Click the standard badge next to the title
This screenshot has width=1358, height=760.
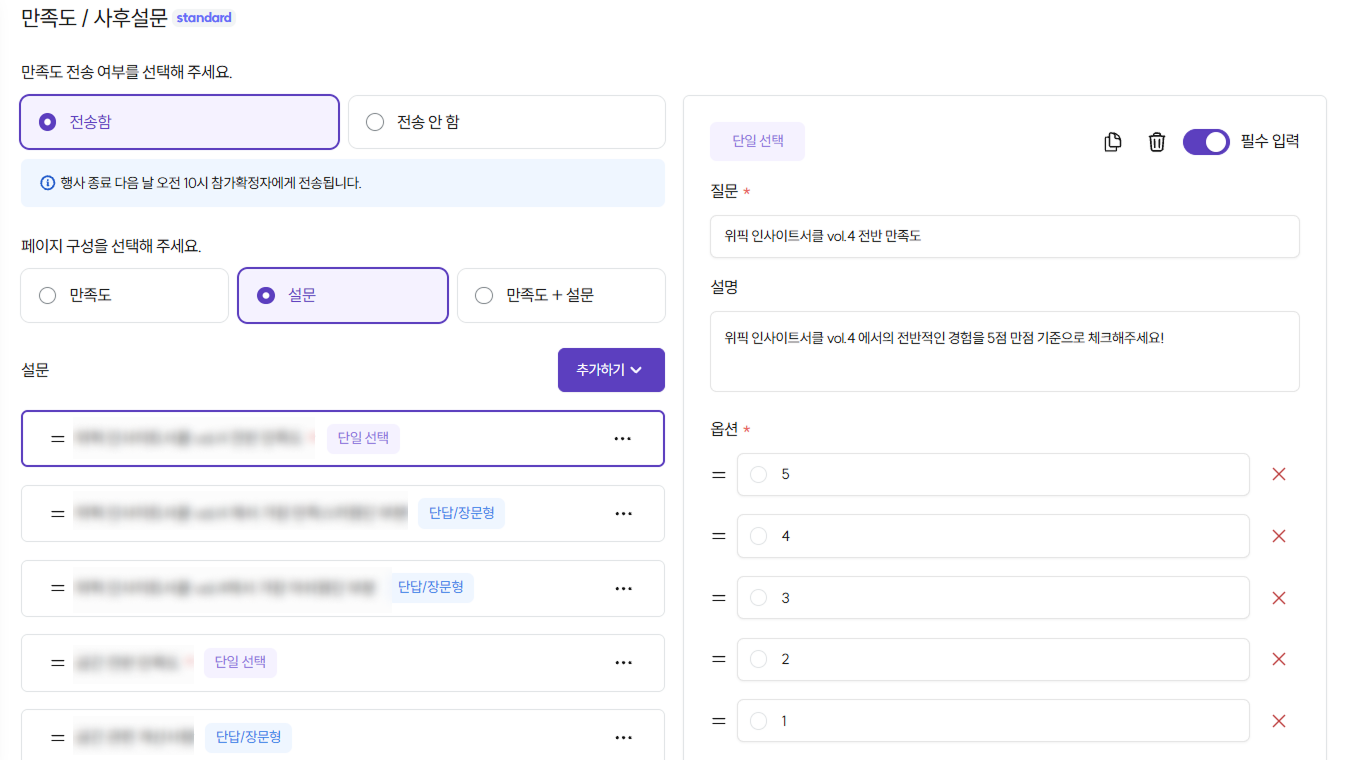tap(204, 17)
